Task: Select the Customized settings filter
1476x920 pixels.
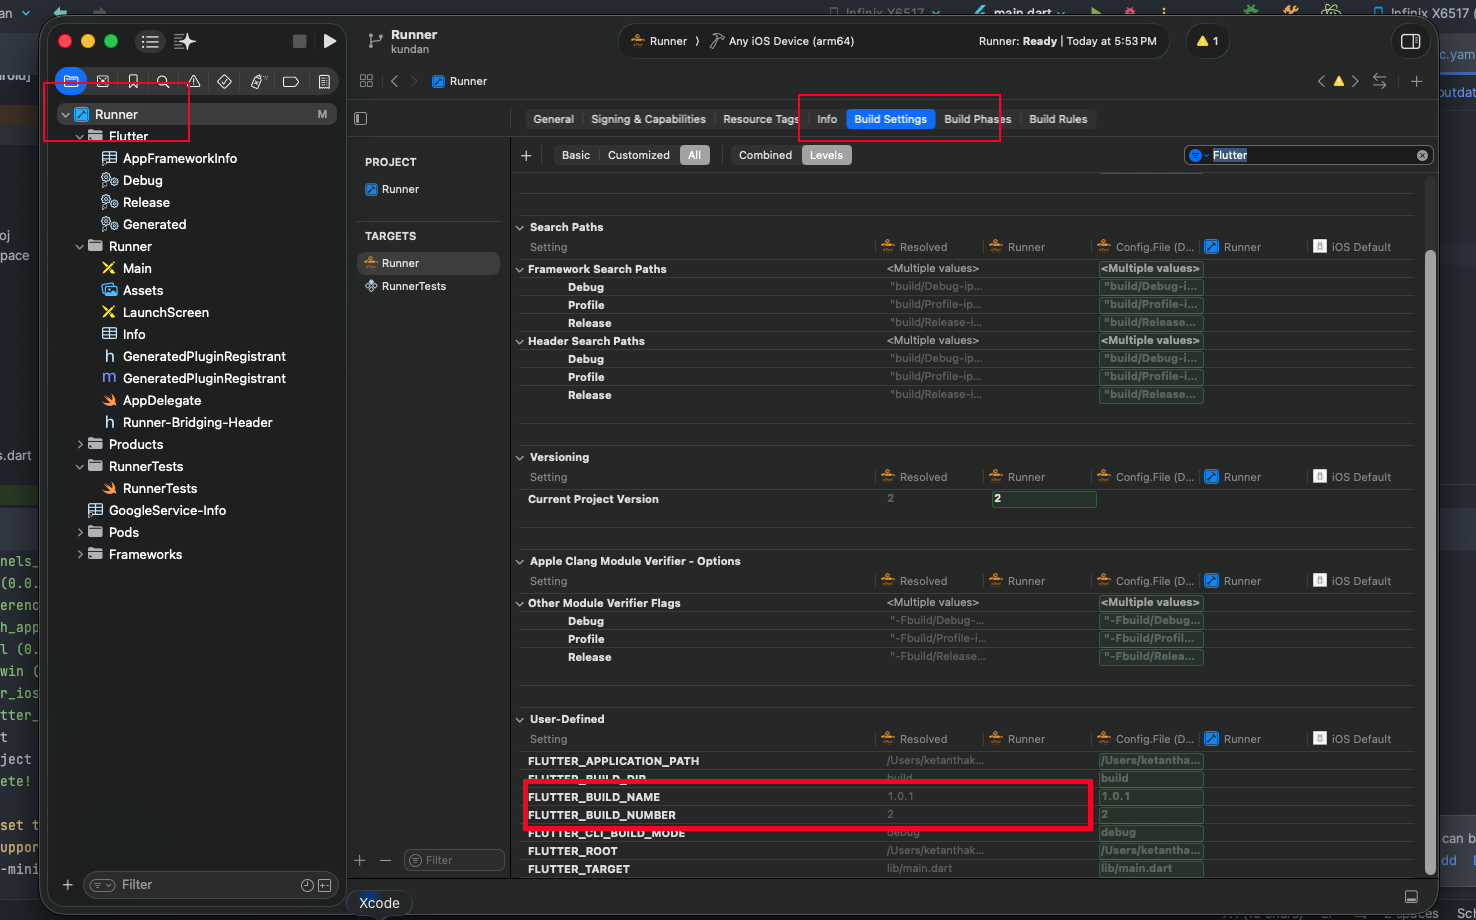Action: coord(639,155)
